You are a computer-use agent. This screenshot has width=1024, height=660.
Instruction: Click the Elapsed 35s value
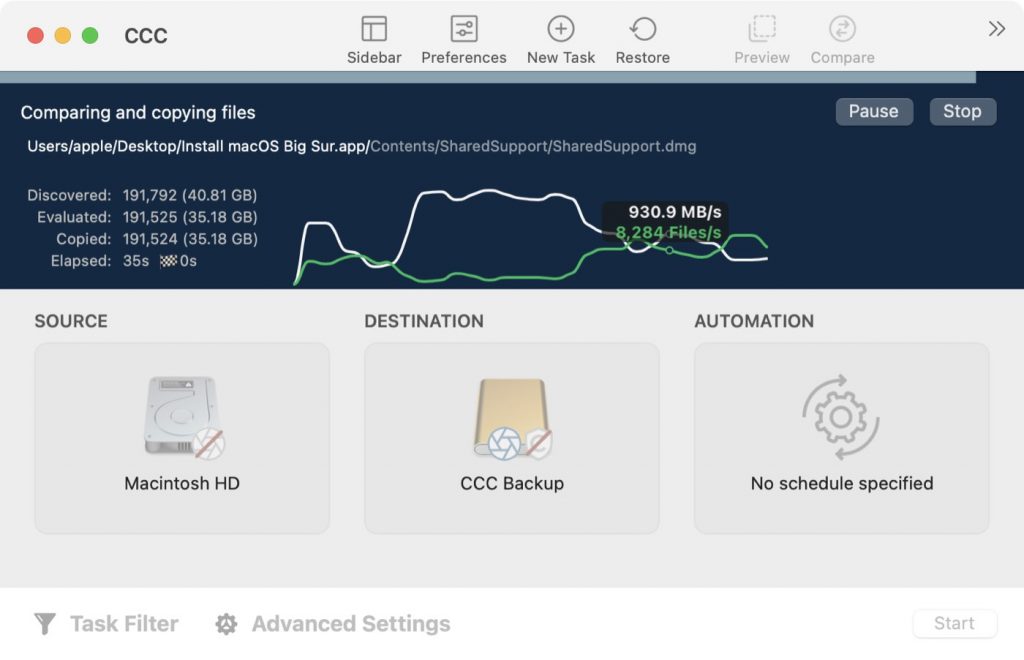tap(136, 261)
